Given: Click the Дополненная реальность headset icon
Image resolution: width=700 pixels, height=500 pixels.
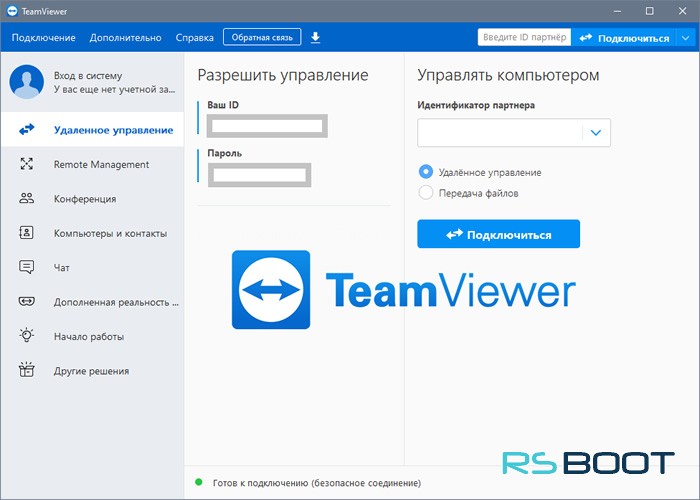Looking at the screenshot, I should coord(27,301).
